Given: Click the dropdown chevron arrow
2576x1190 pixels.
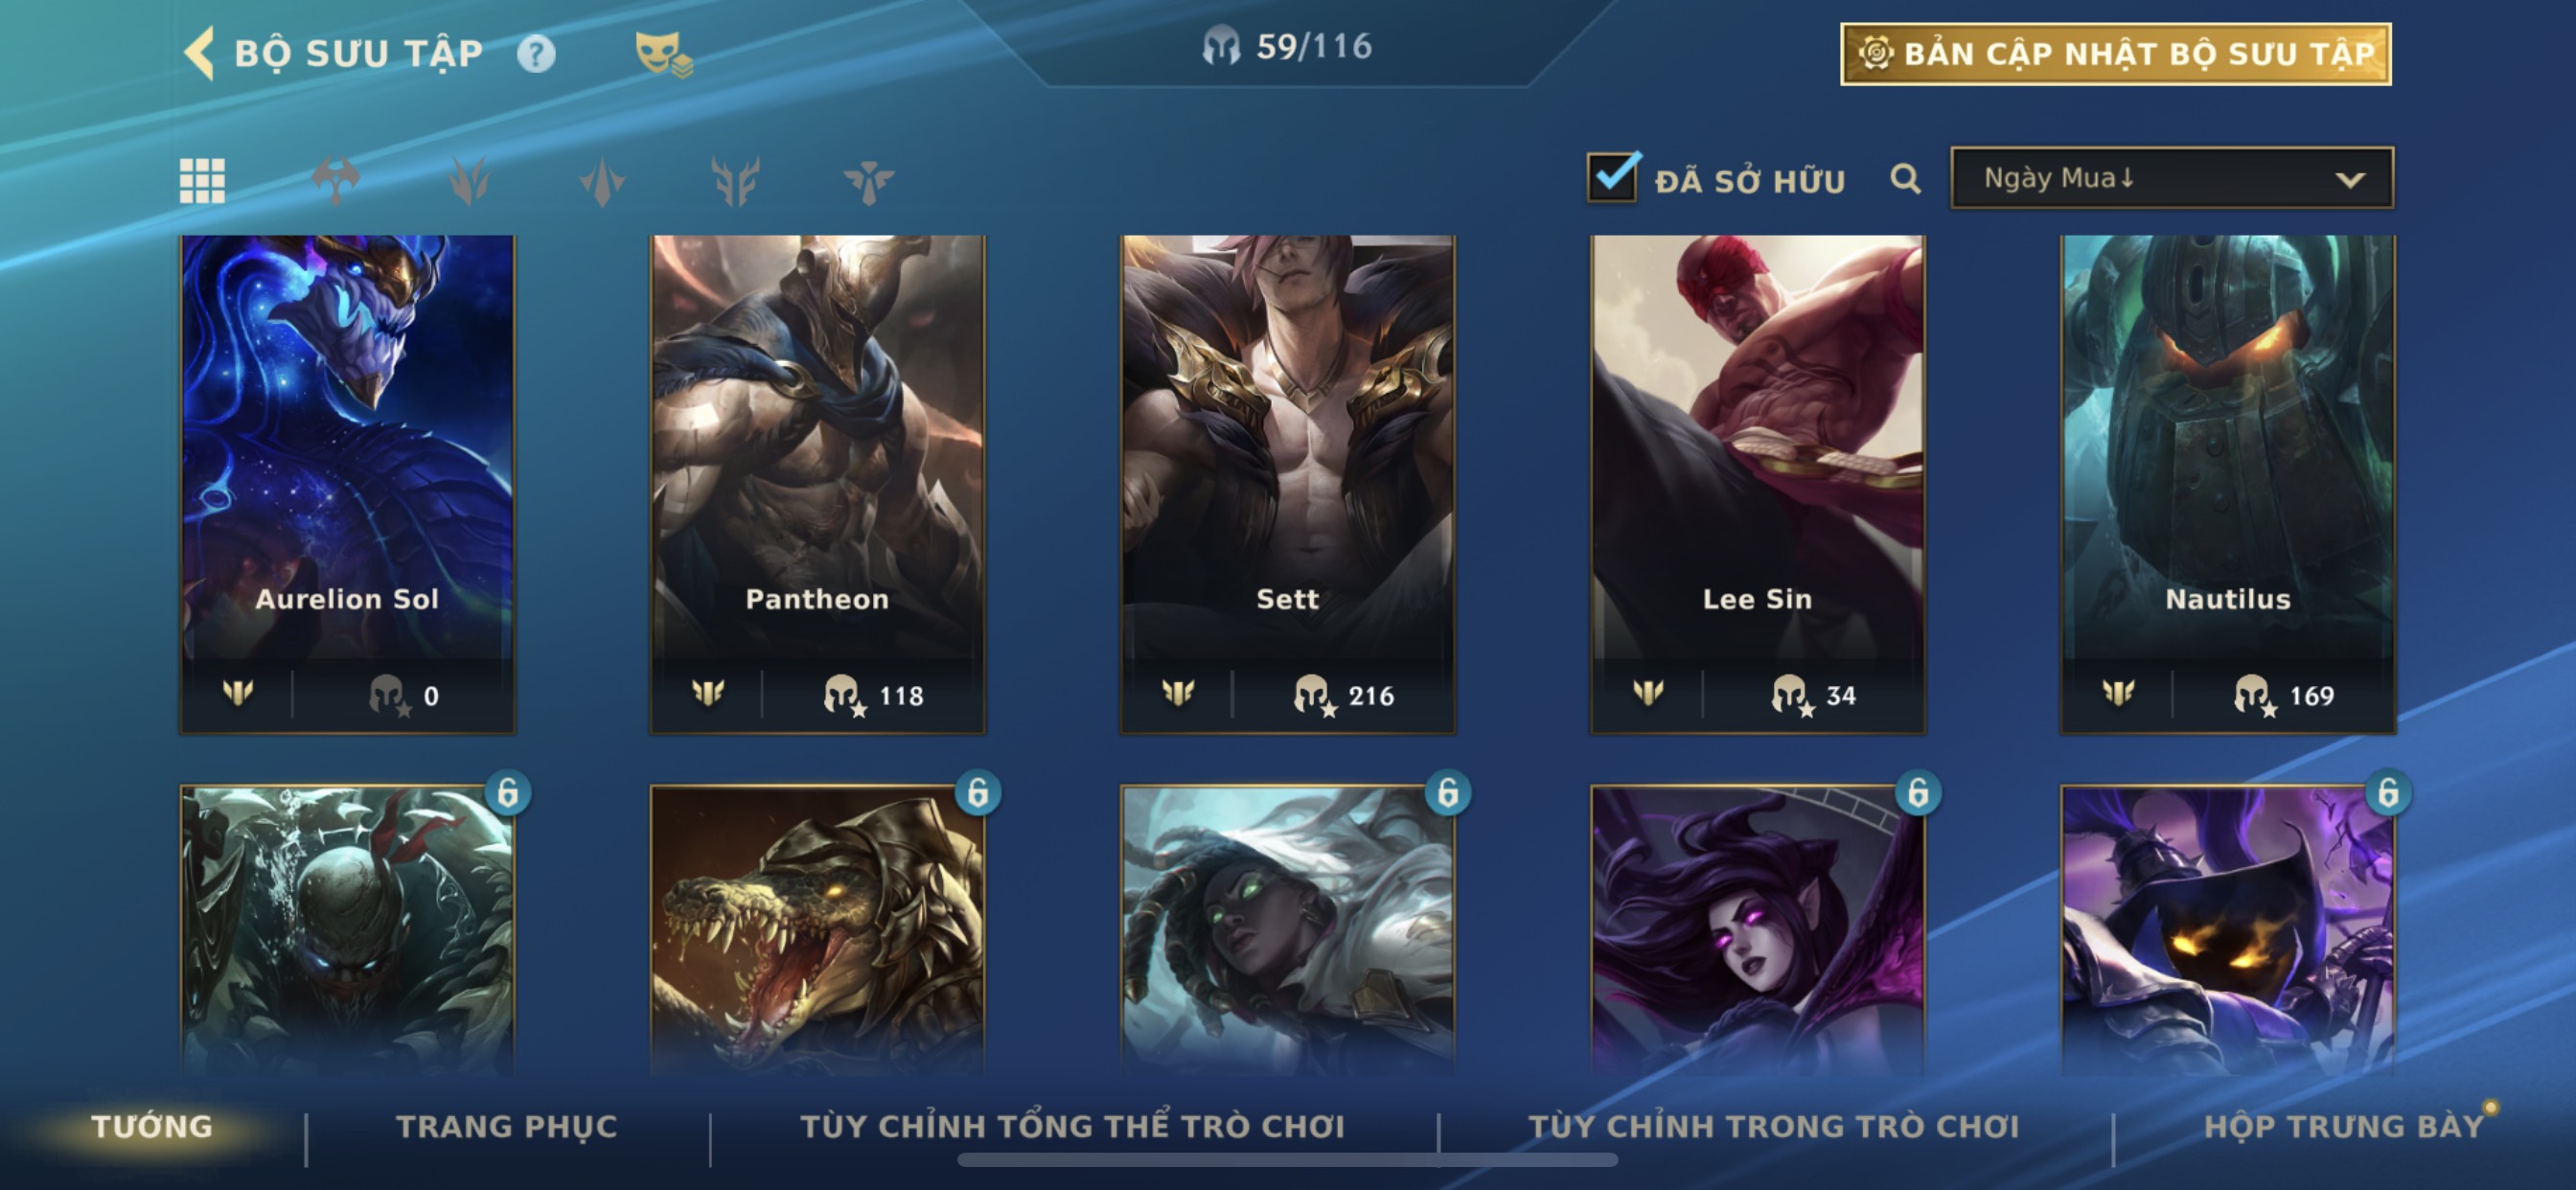Looking at the screenshot, I should tap(2350, 180).
